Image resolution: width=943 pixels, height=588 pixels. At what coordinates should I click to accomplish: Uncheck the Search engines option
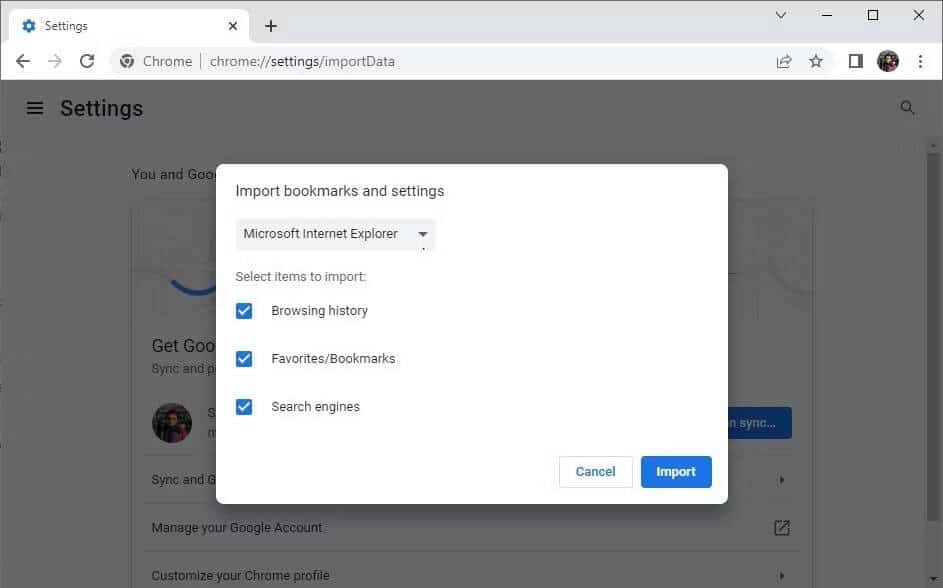click(244, 406)
